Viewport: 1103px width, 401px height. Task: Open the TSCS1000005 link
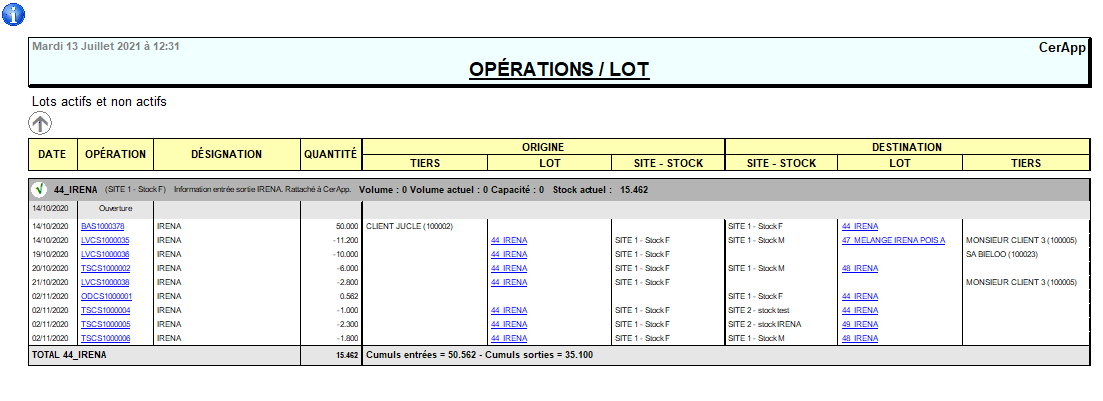tap(105, 324)
